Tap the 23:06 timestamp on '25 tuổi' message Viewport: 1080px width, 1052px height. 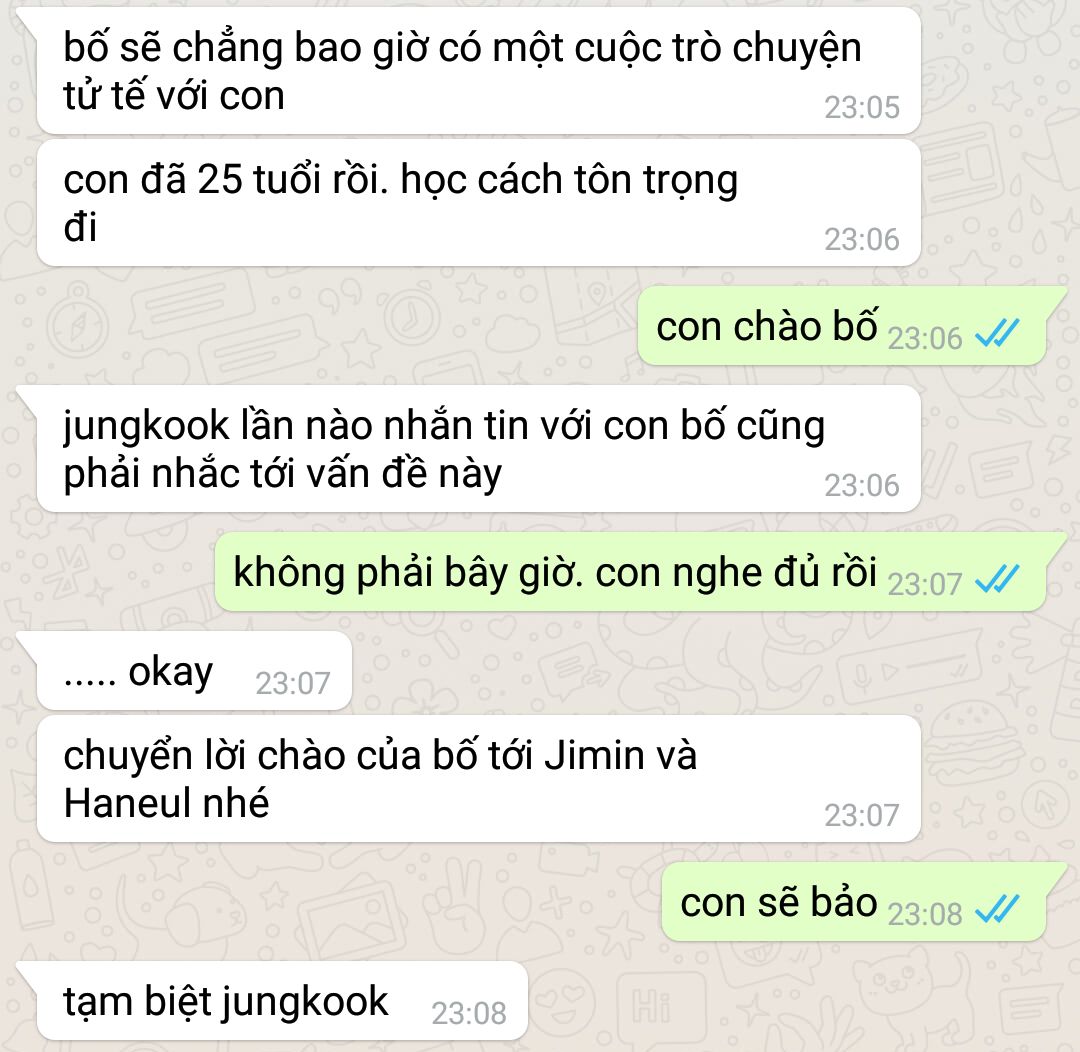pyautogui.click(x=862, y=240)
